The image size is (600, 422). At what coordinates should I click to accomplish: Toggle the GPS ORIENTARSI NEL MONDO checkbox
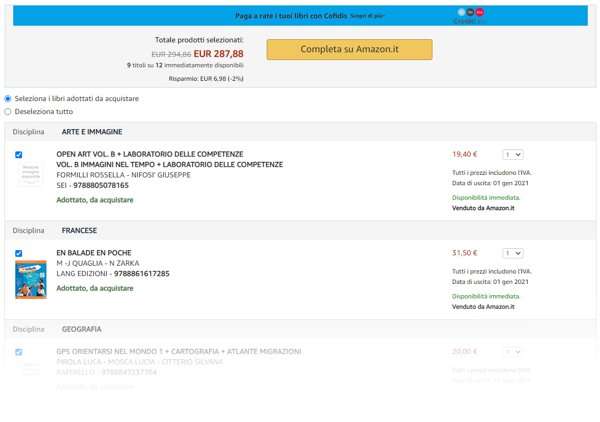pyautogui.click(x=18, y=352)
